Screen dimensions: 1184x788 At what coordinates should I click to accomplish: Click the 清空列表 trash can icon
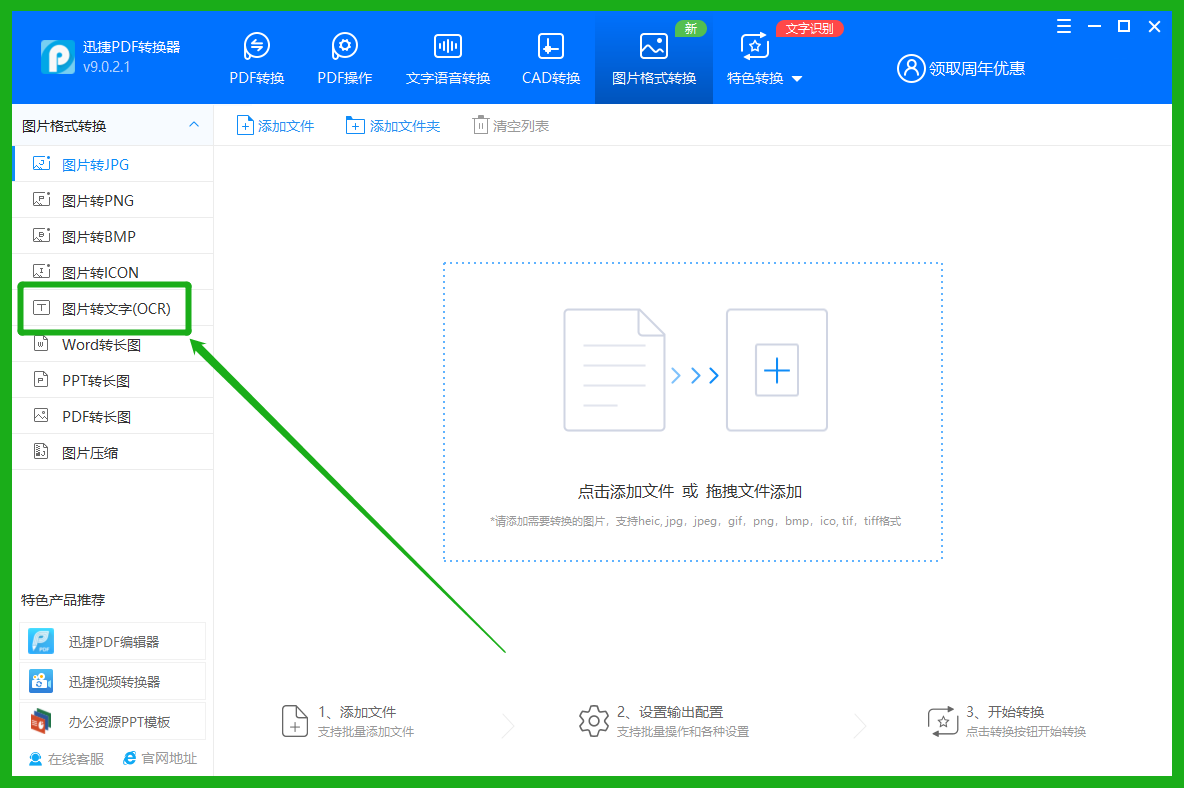pos(480,125)
